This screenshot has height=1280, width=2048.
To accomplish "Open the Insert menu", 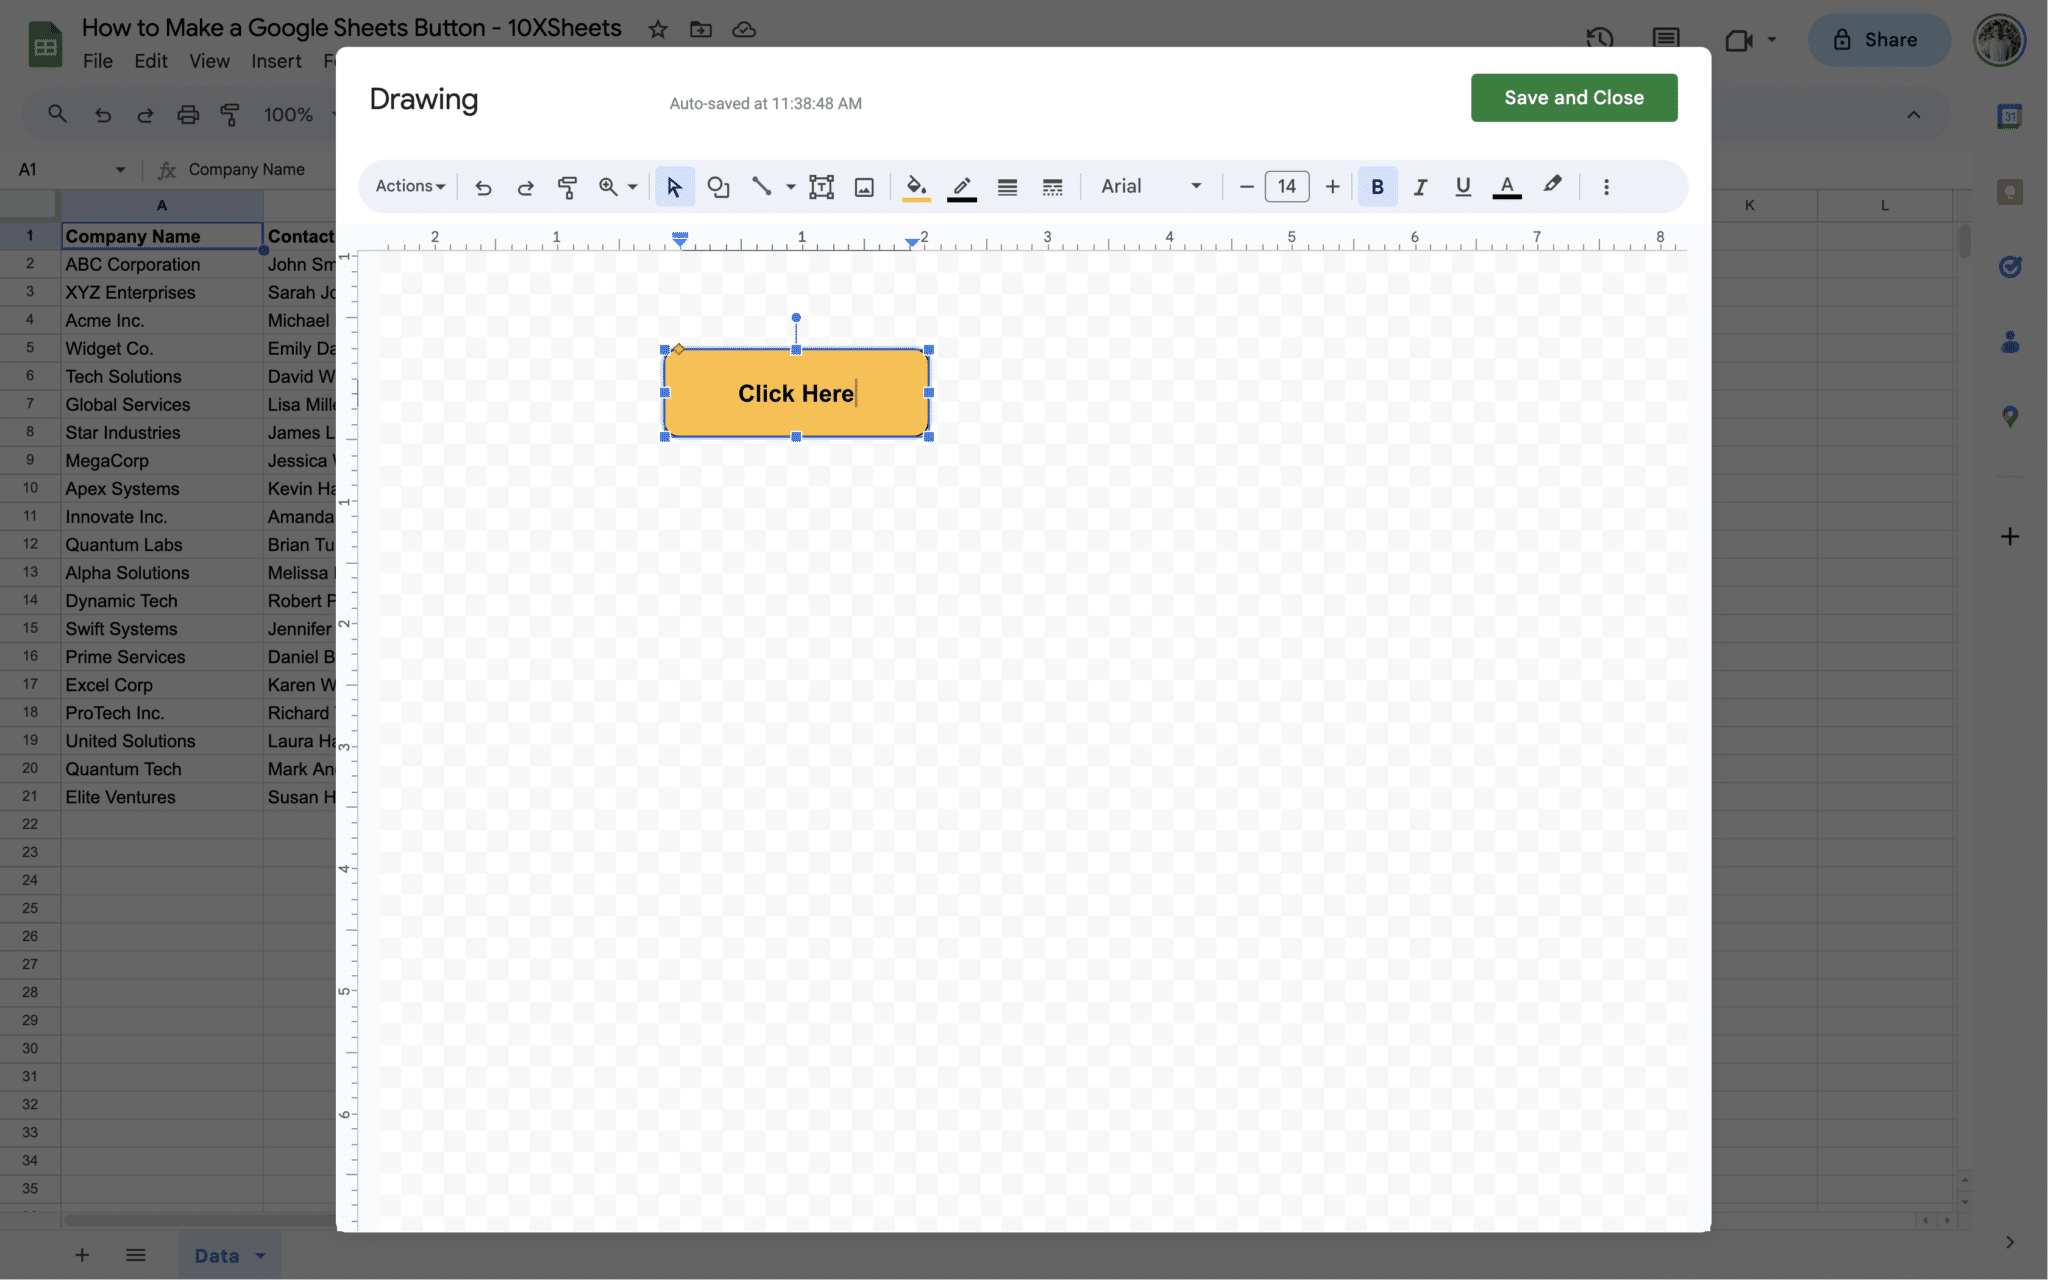I will pyautogui.click(x=276, y=61).
